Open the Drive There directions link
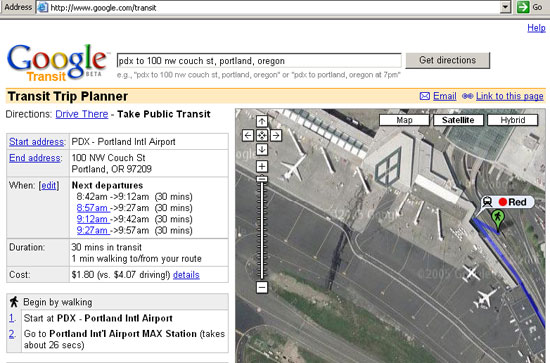Image resolution: width=550 pixels, height=363 pixels. pyautogui.click(x=82, y=114)
